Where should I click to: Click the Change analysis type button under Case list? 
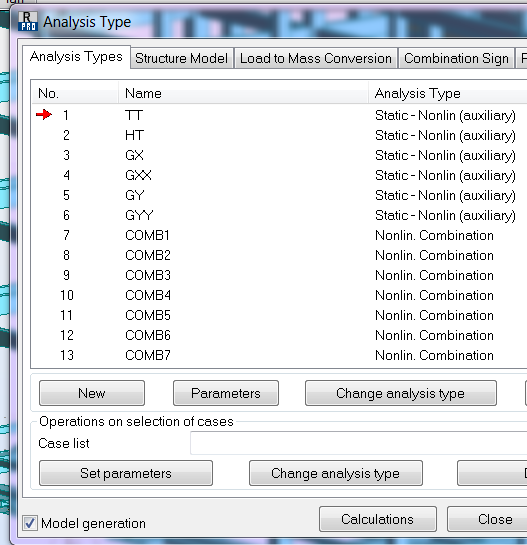[335, 473]
